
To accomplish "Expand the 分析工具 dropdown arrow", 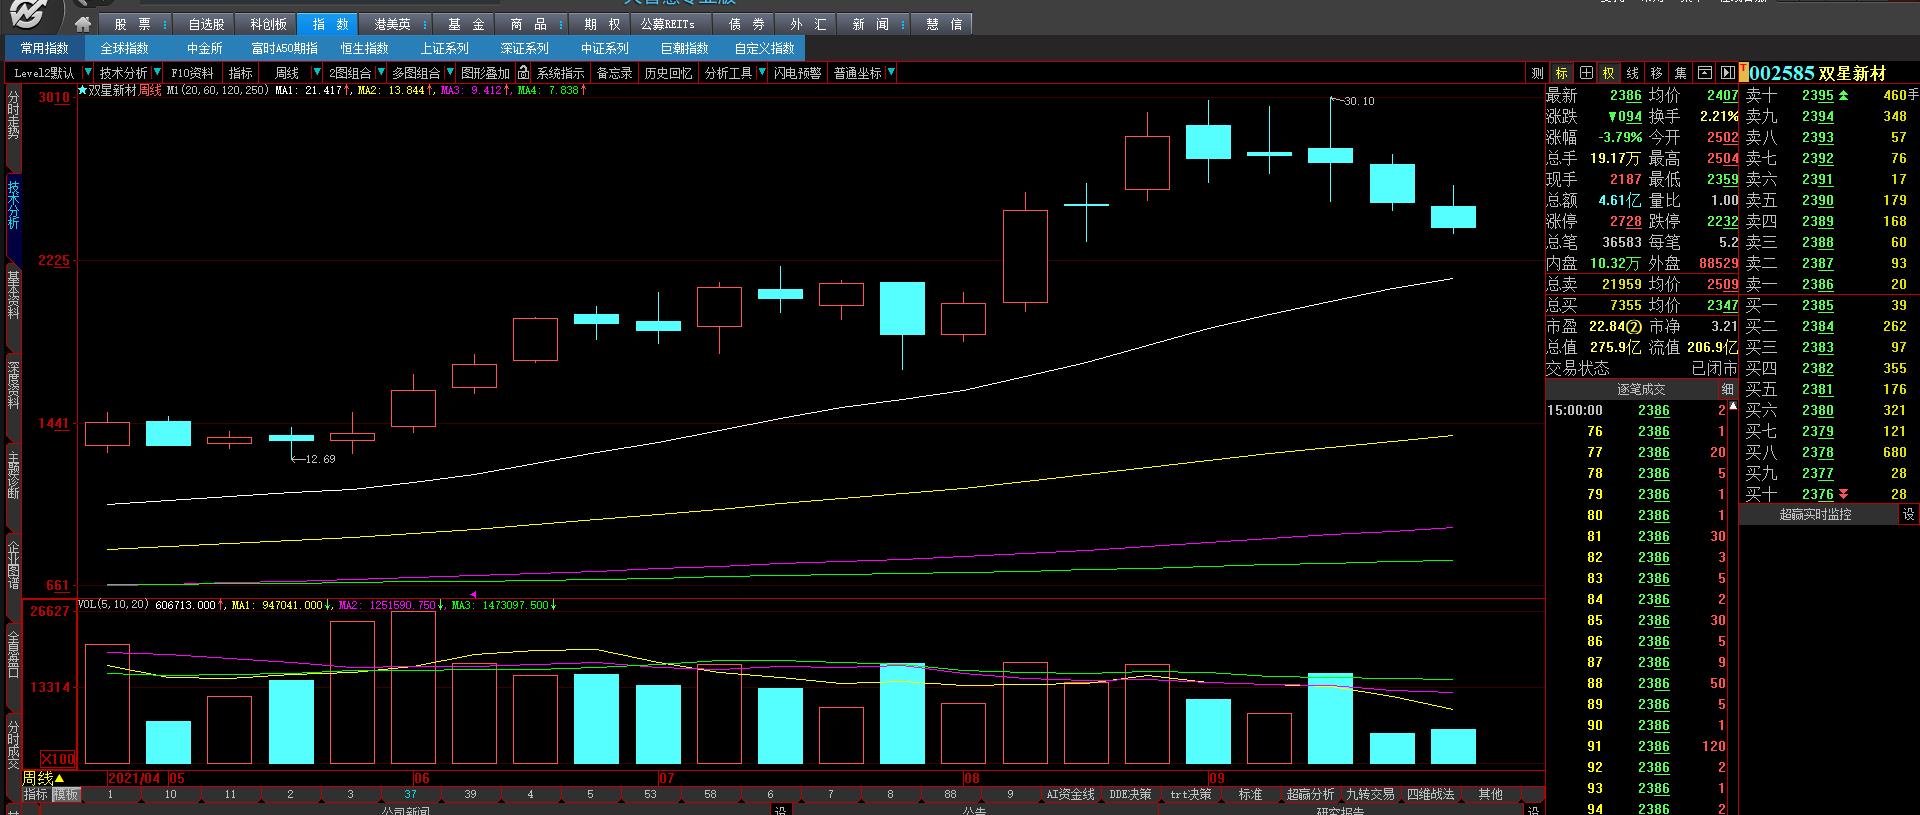I will [762, 73].
